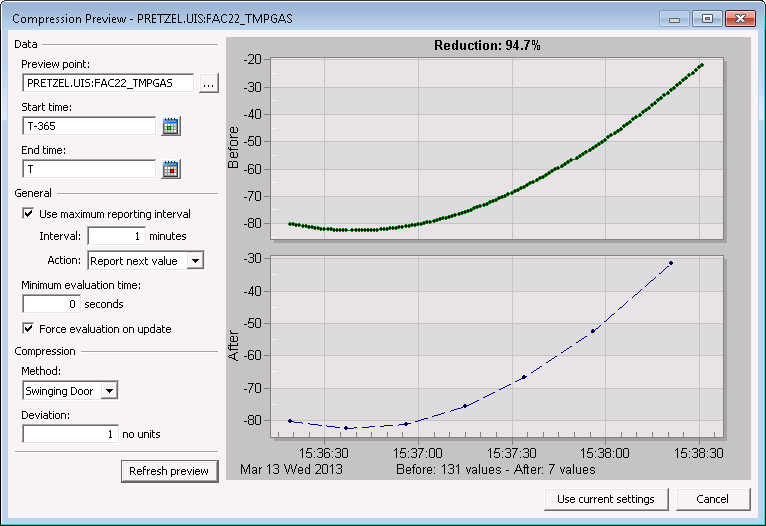Click the Mar 13 Wed 2013 date label
Image resolution: width=766 pixels, height=526 pixels.
(x=291, y=470)
